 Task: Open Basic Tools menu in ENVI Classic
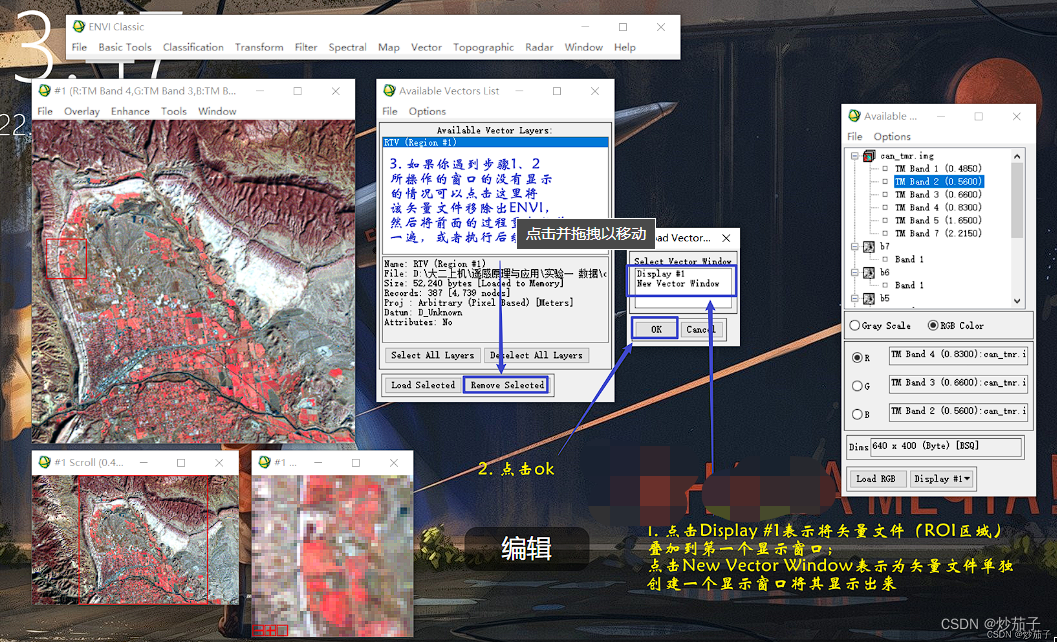[125, 47]
